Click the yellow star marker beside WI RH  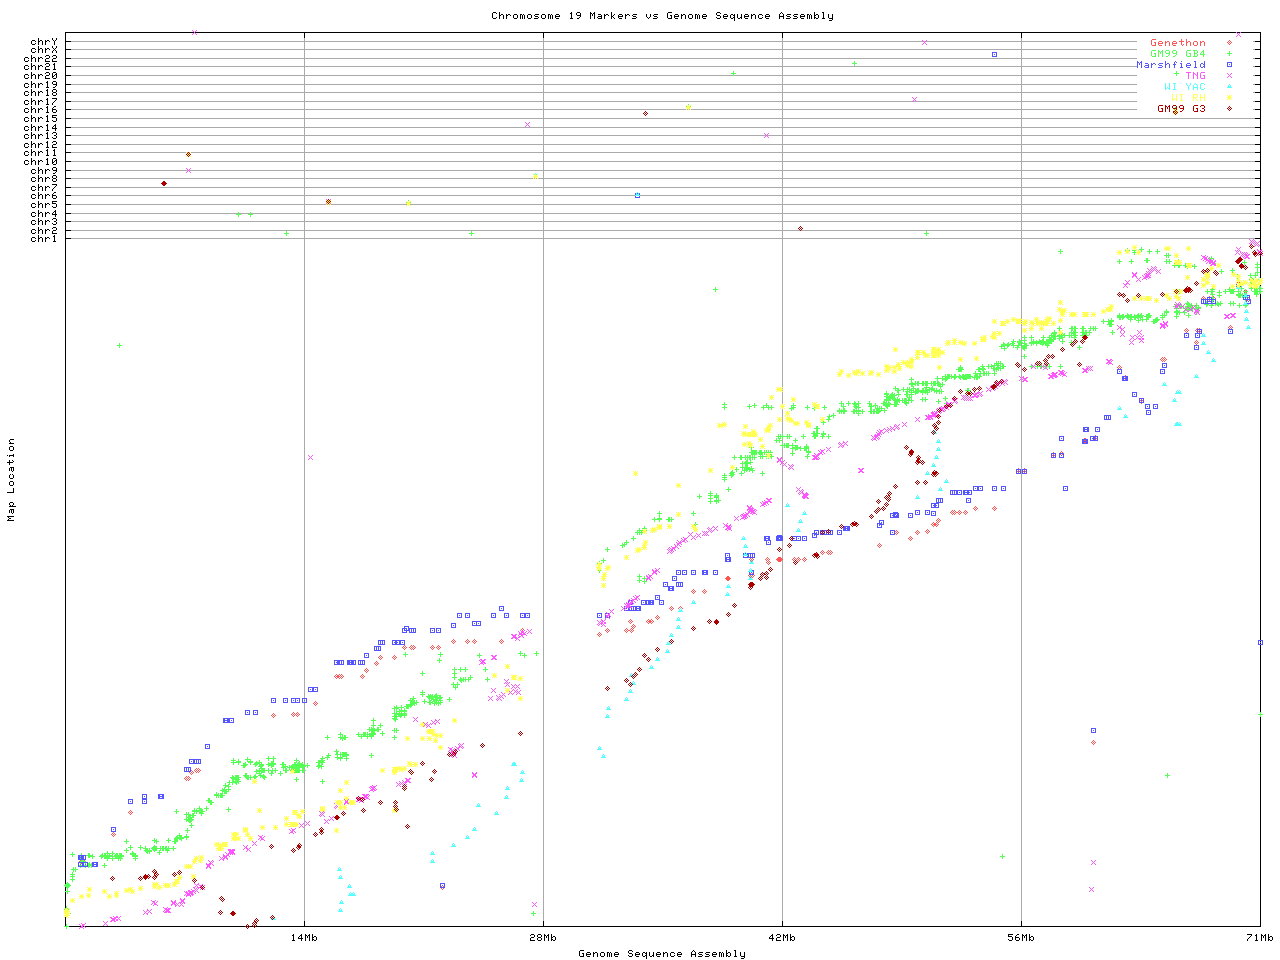1229,98
